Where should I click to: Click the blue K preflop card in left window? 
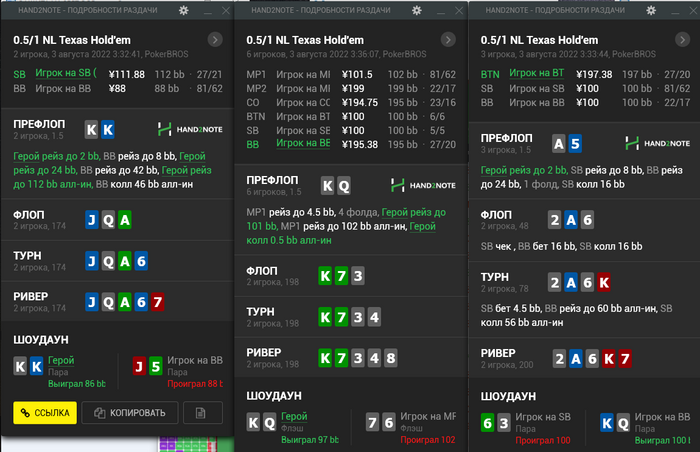(x=108, y=130)
